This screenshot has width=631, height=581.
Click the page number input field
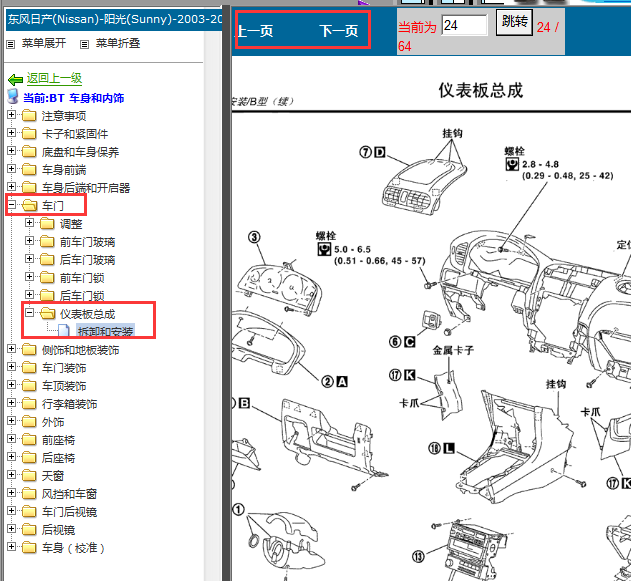pos(464,25)
